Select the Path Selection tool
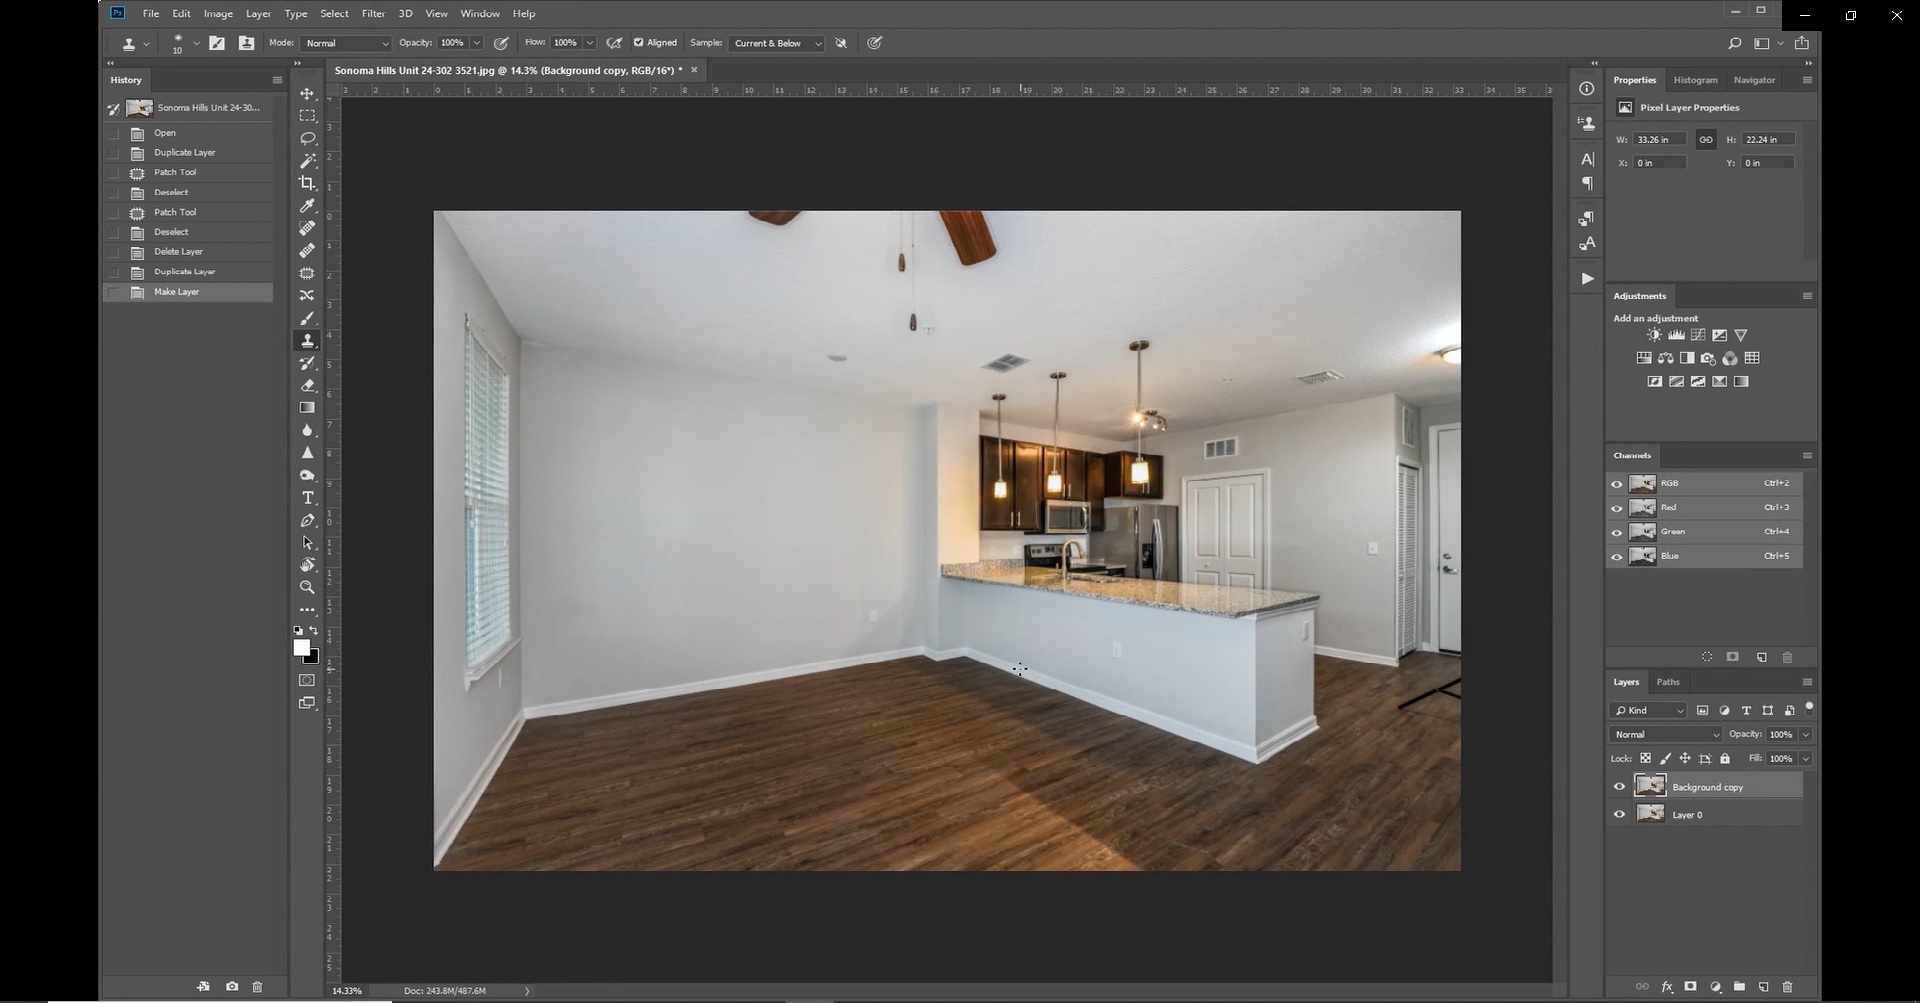1920x1003 pixels. click(x=307, y=543)
